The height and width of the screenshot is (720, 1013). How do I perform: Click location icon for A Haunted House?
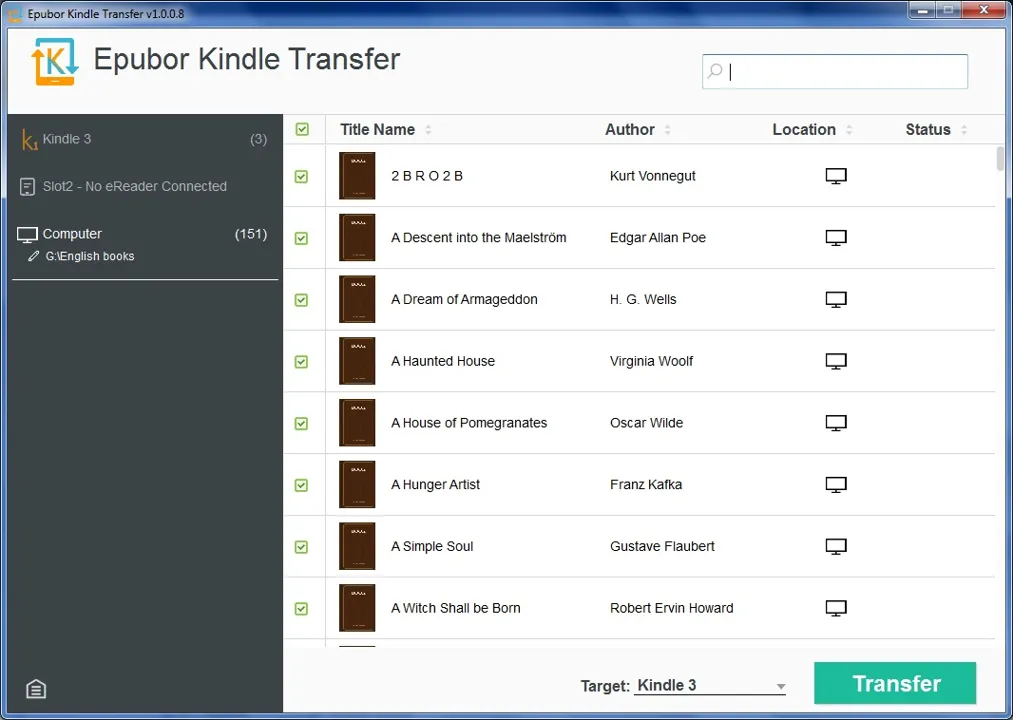point(836,361)
